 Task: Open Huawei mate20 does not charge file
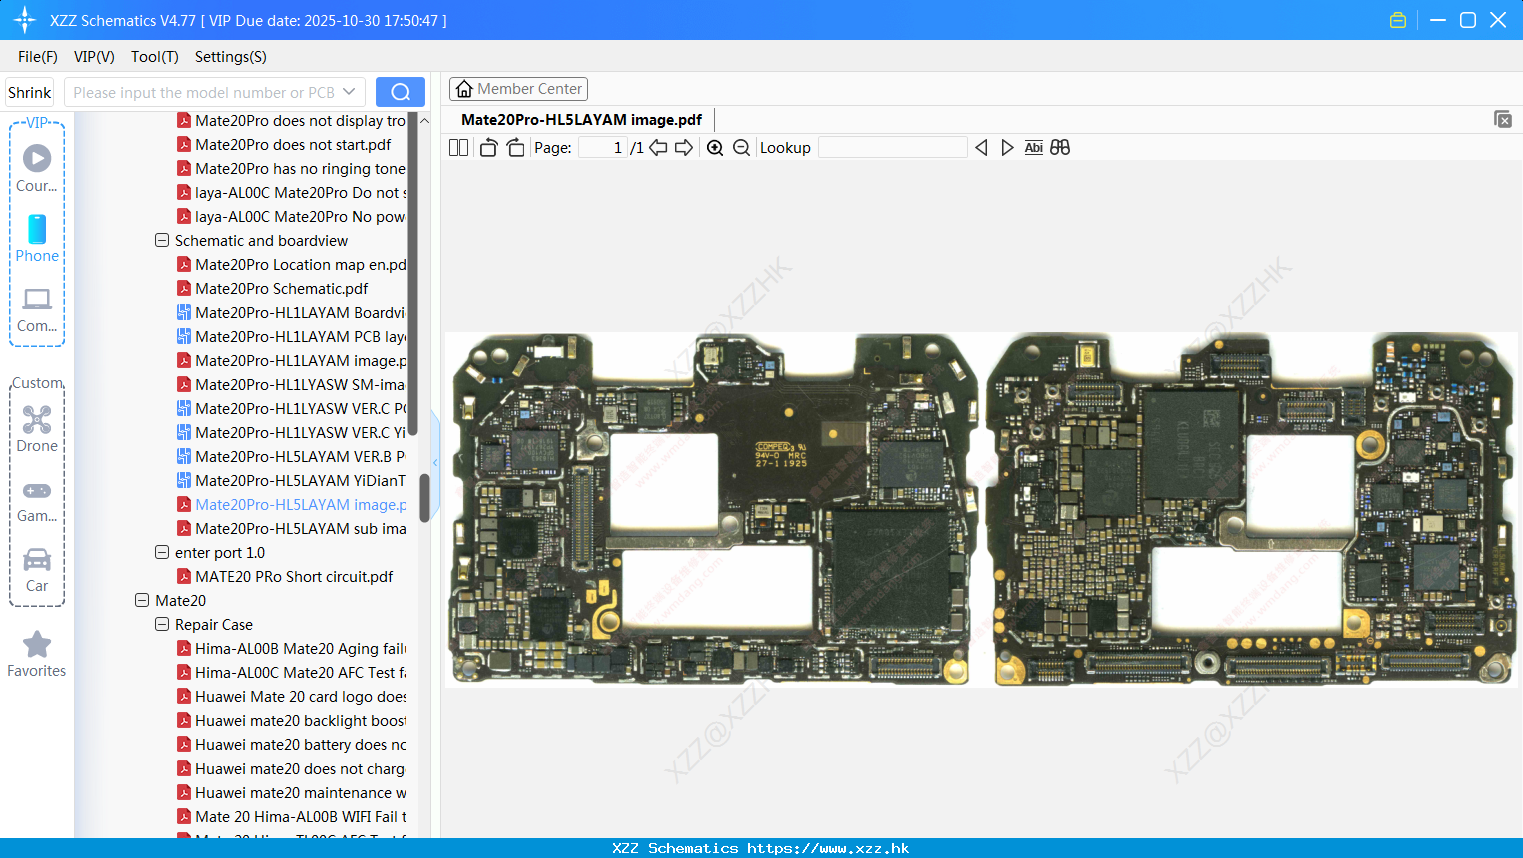[291, 768]
